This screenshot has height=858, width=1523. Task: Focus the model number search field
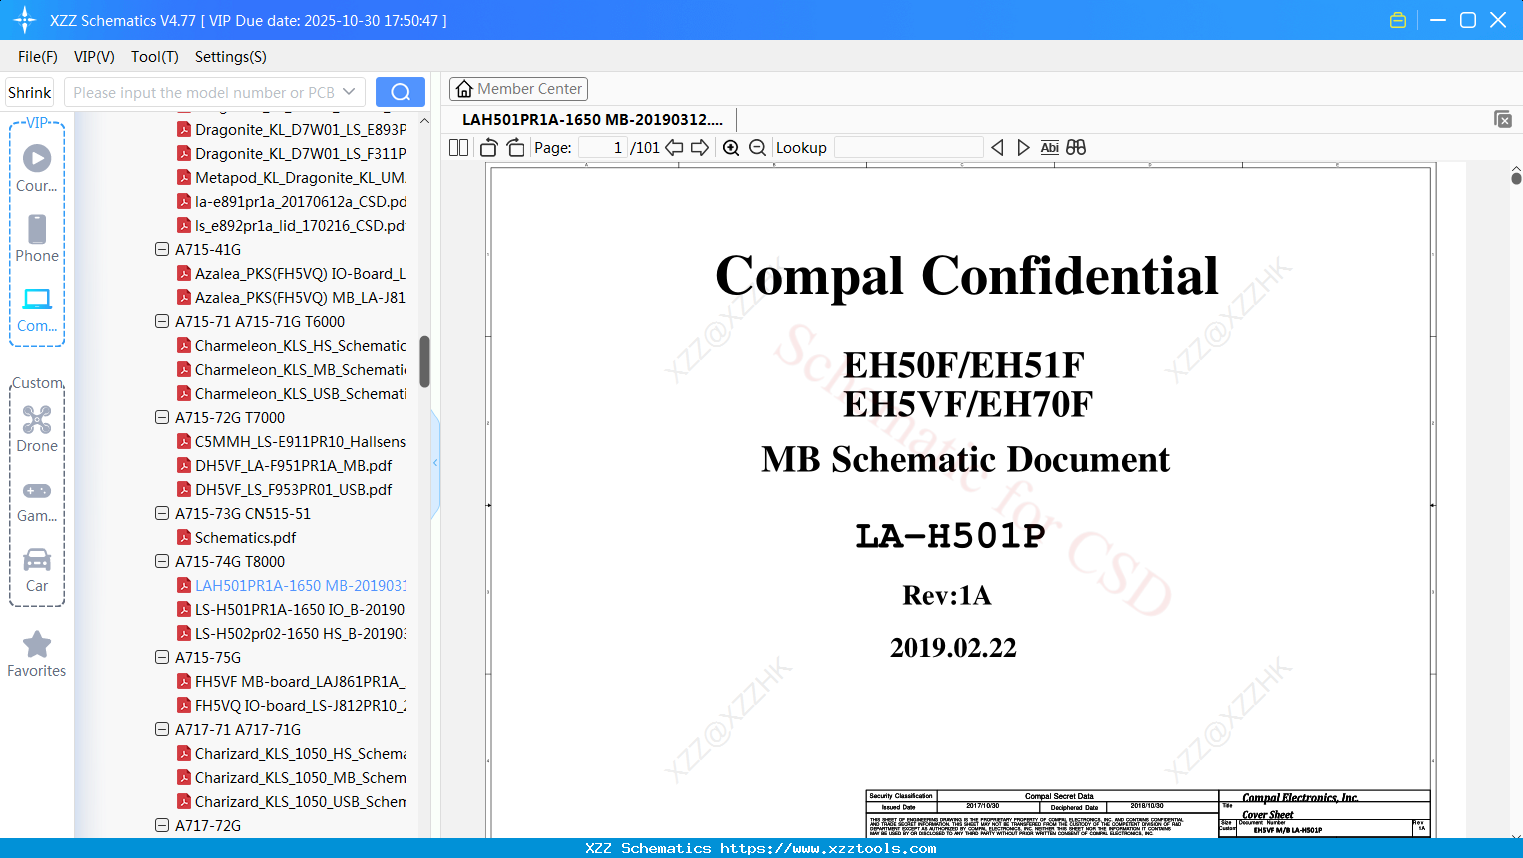click(203, 92)
